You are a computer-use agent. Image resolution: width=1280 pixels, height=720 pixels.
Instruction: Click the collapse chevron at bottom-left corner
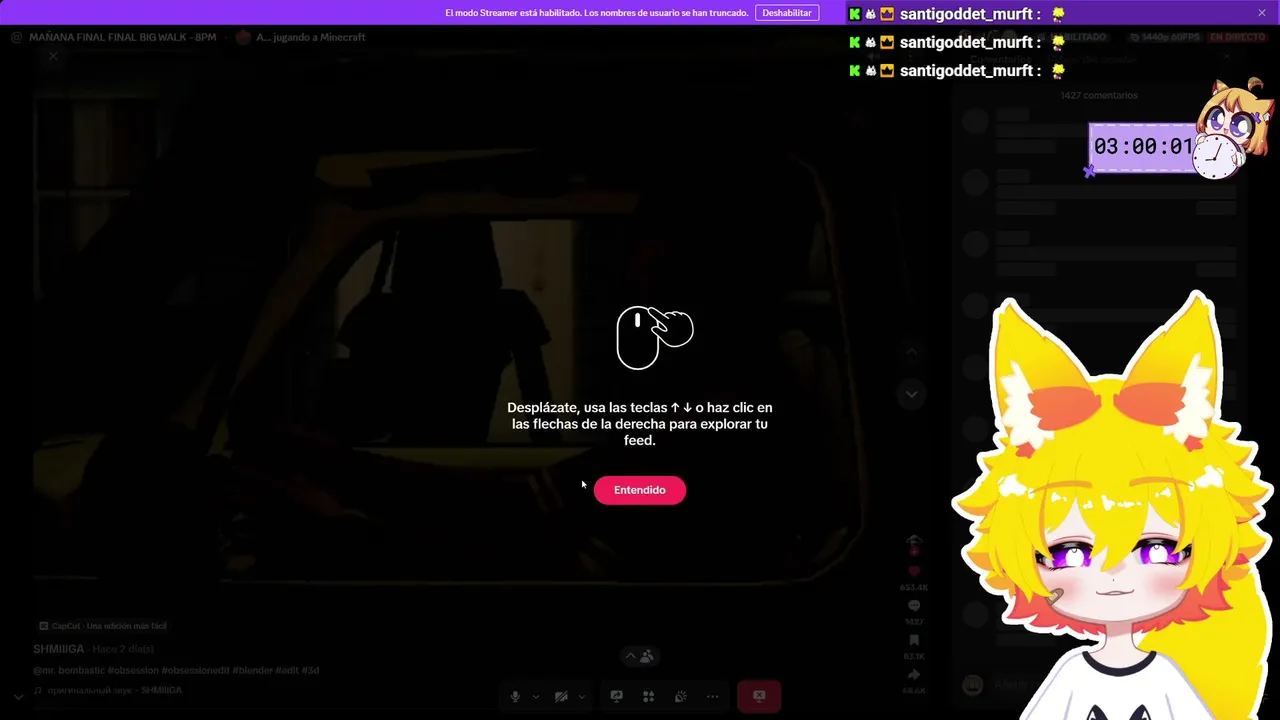(18, 696)
